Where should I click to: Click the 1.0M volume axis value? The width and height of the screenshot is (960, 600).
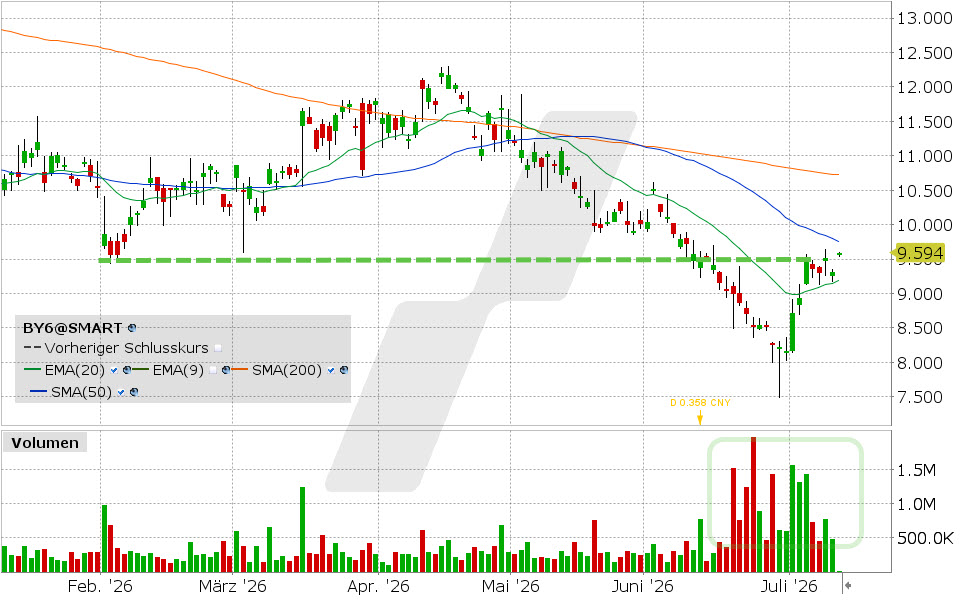click(x=917, y=504)
